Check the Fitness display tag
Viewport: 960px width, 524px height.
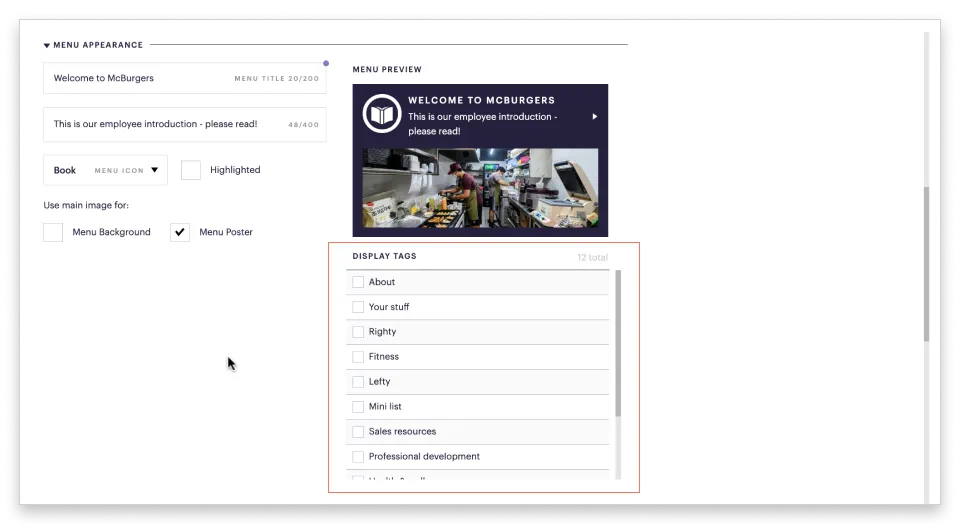358,357
